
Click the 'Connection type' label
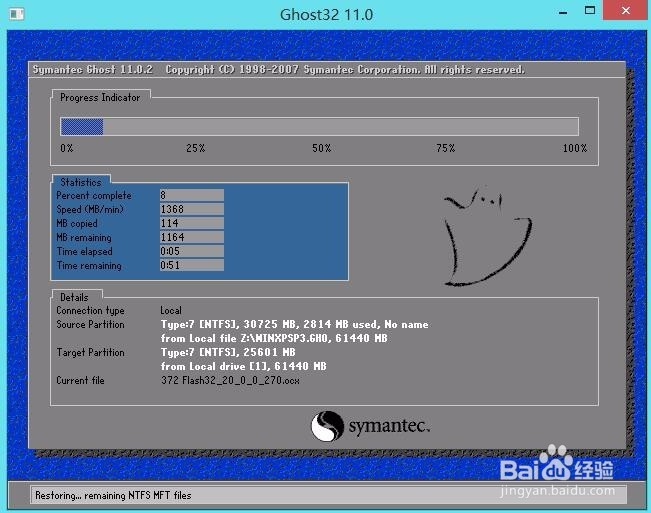click(x=91, y=311)
